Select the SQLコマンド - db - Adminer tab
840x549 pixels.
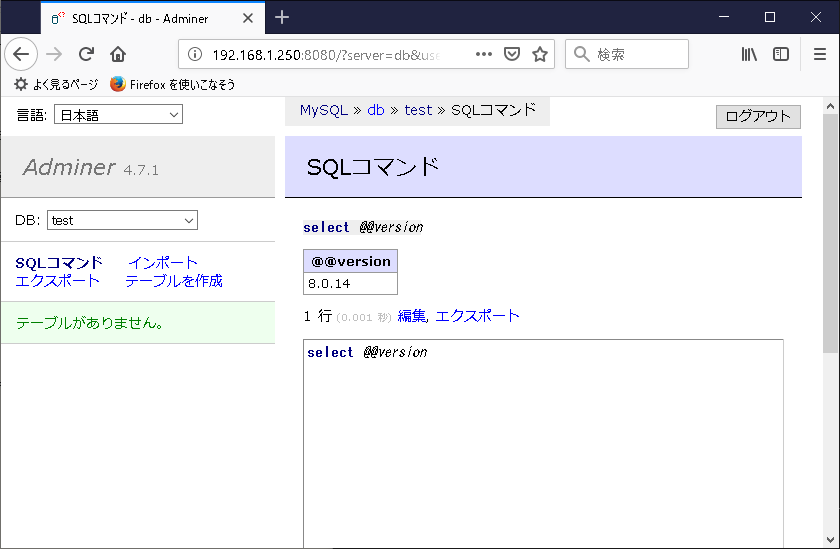coord(153,18)
